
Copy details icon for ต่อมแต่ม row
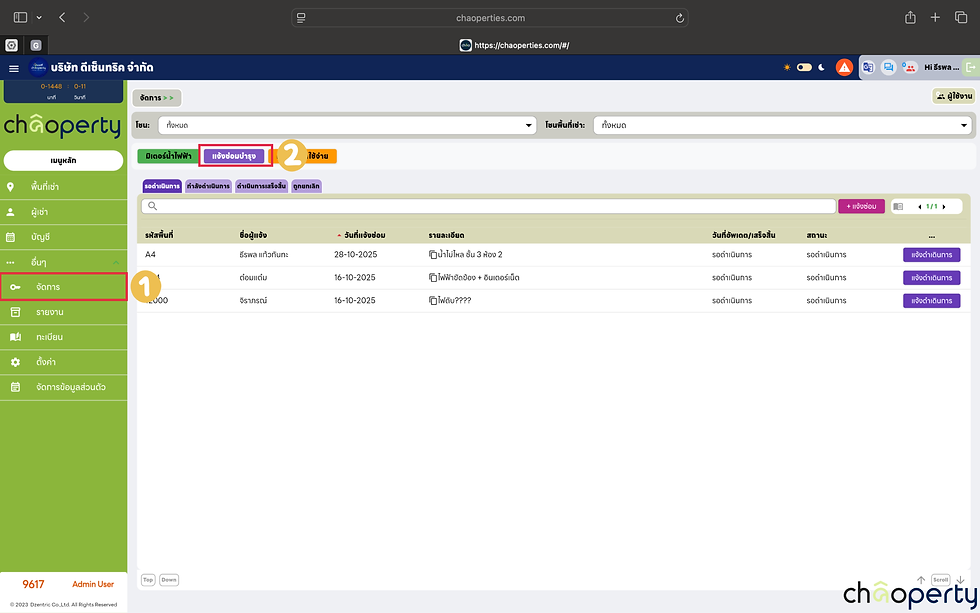432,278
